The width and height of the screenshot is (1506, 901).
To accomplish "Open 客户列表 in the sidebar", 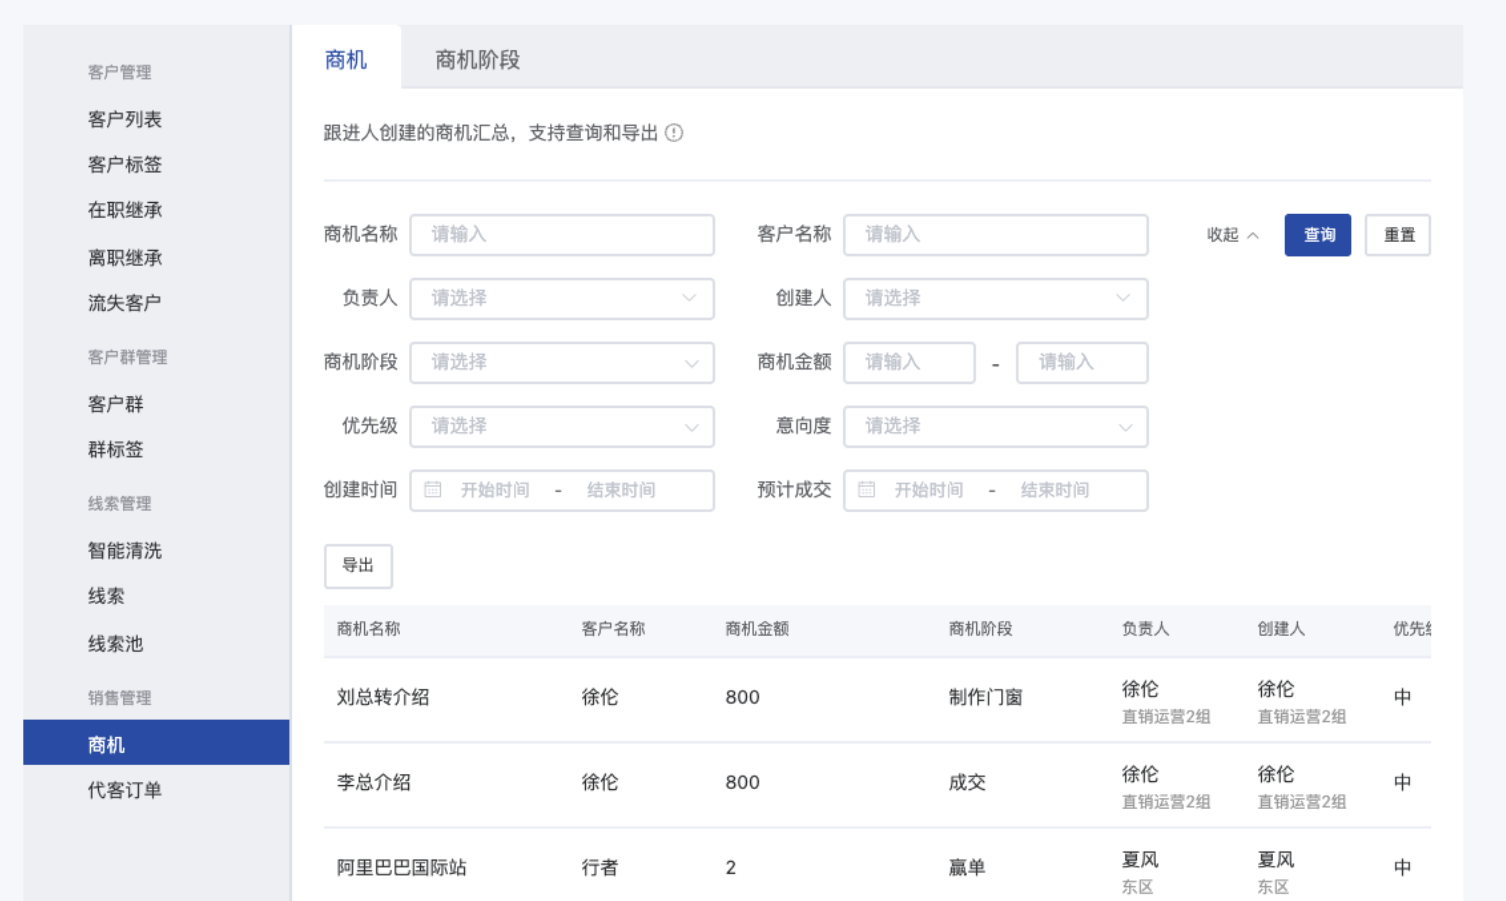I will tap(125, 119).
